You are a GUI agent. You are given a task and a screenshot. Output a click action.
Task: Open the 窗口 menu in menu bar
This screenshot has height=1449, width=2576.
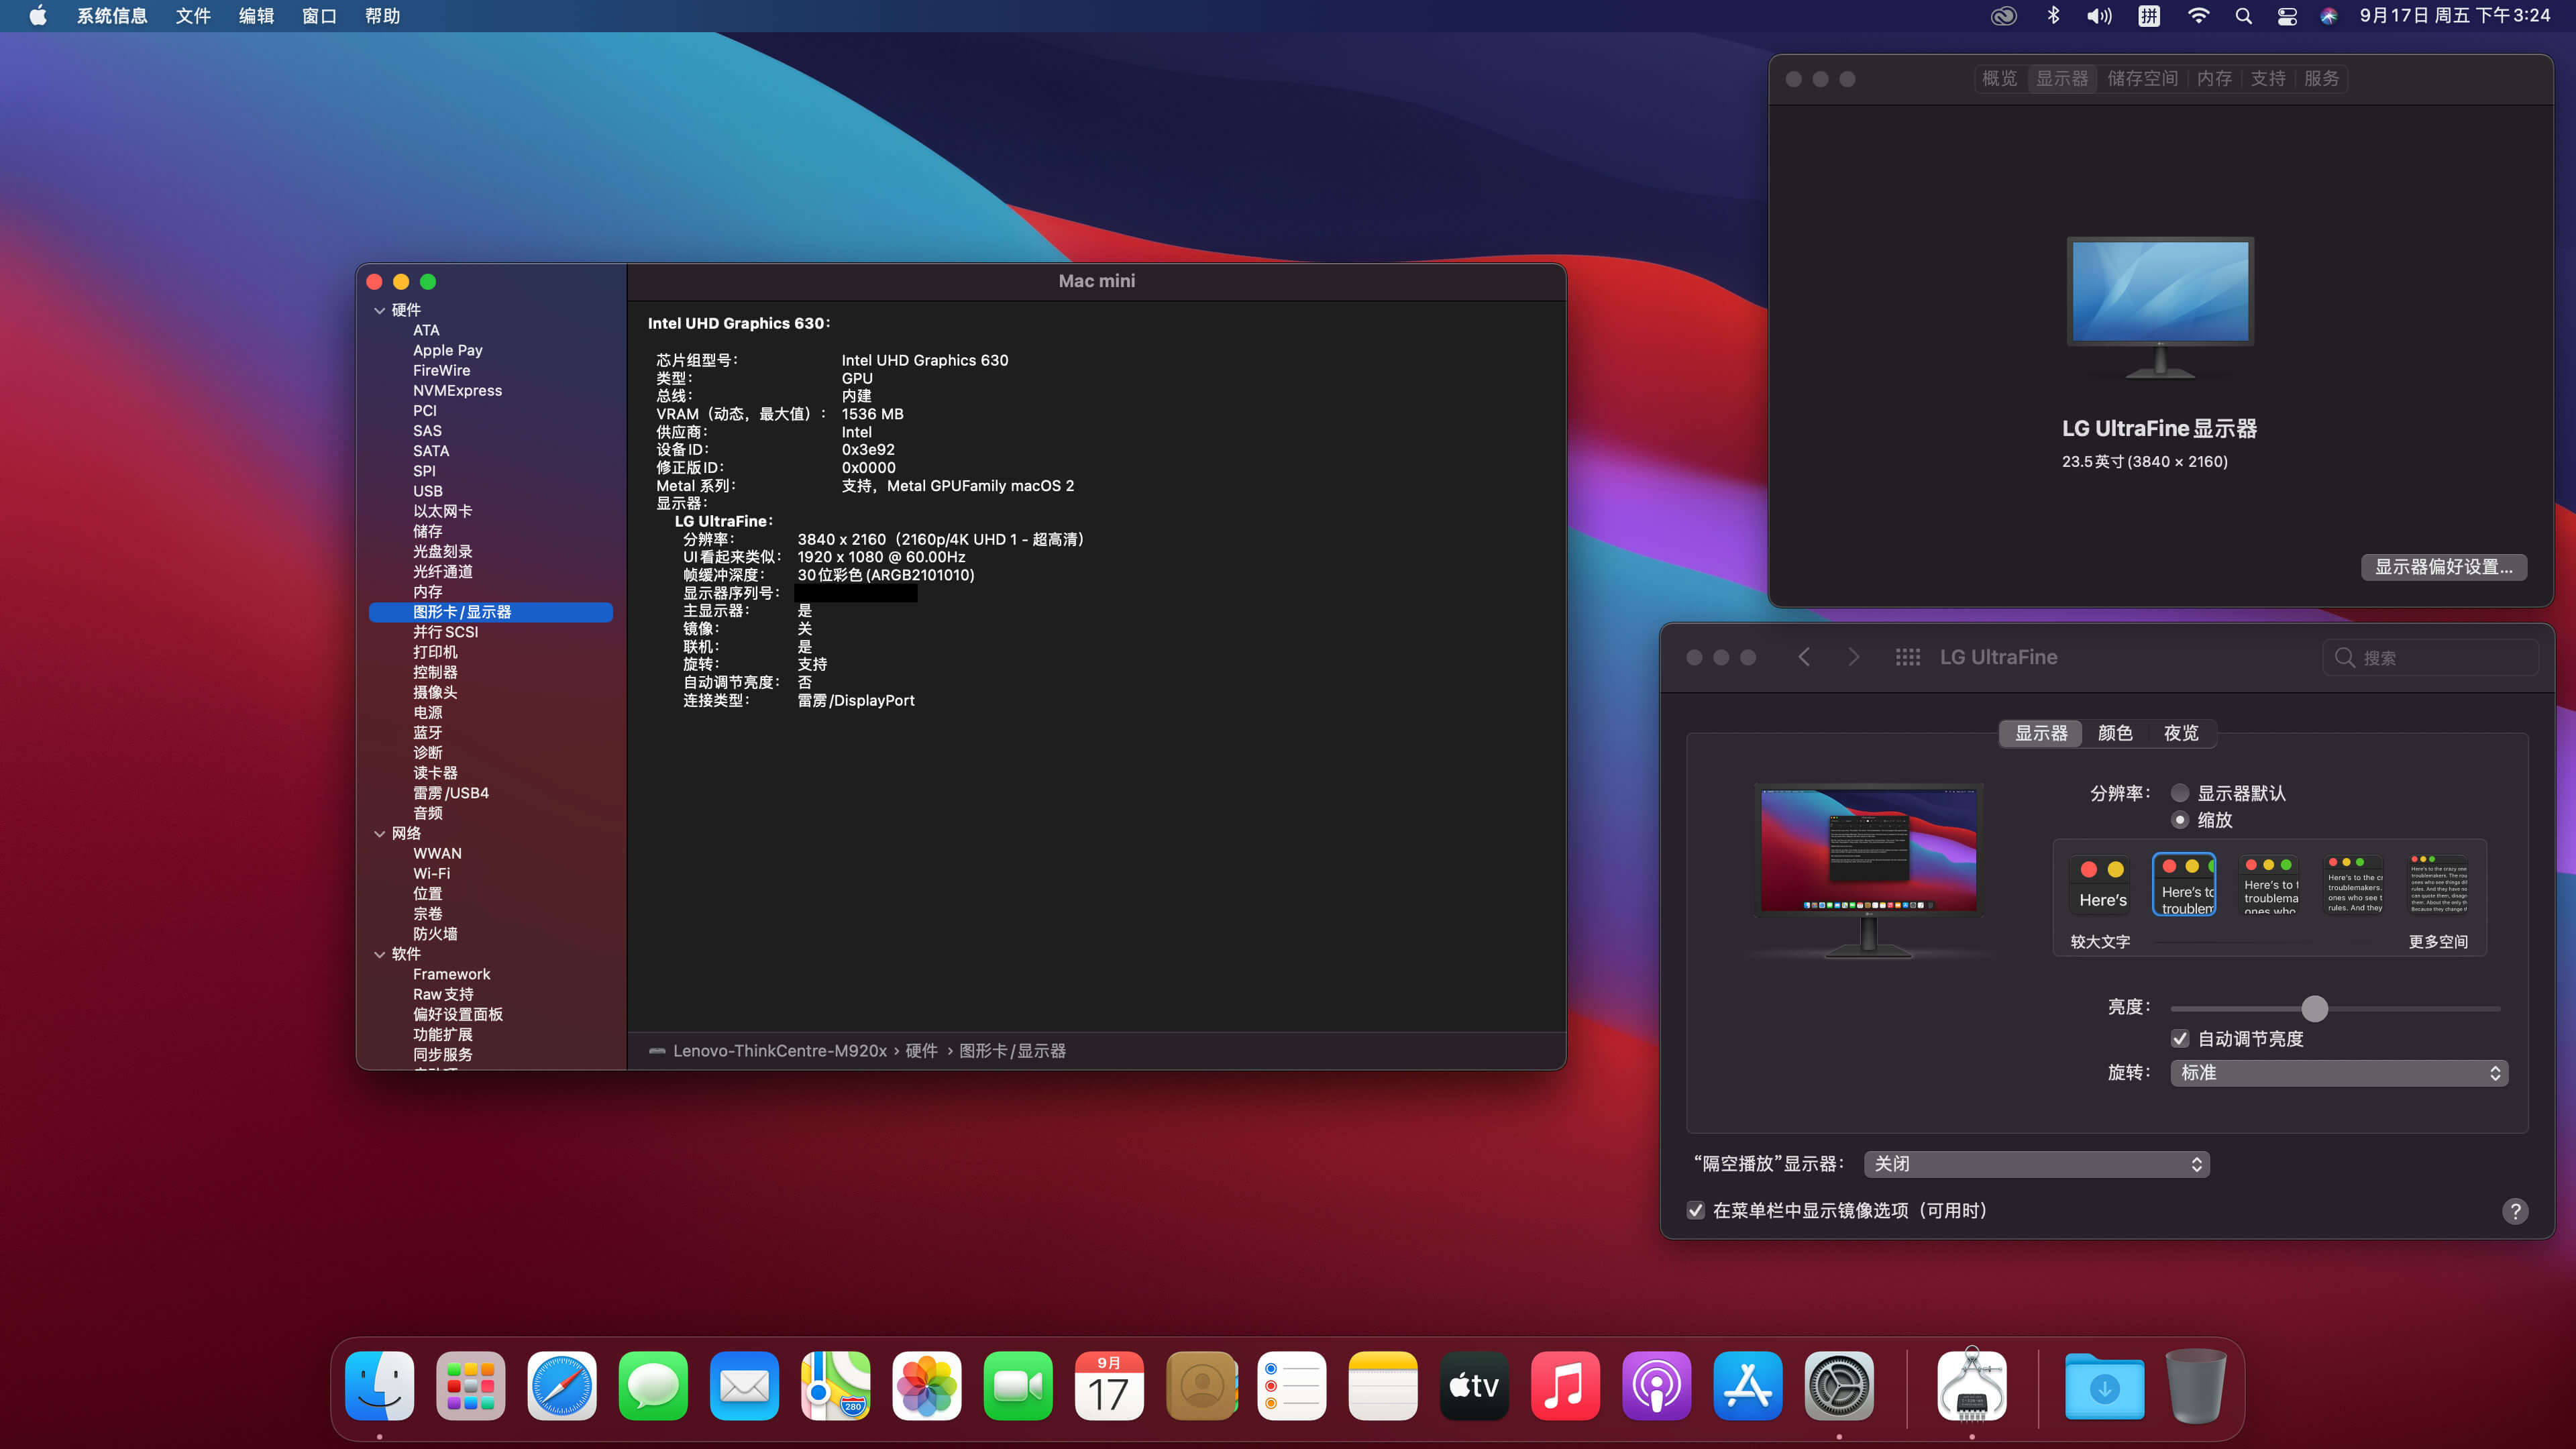(318, 16)
